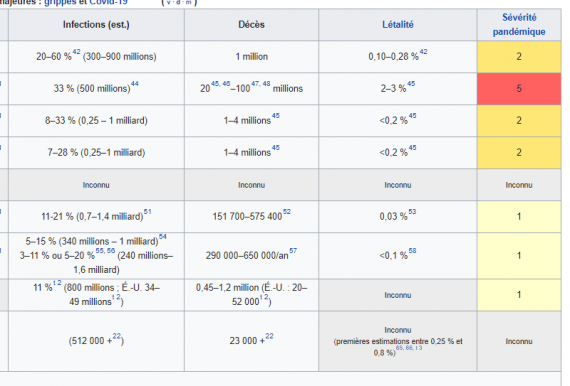570x386 pixels.
Task: View reference 51 after 0,7–1,4 milliard
Action: pos(147,212)
